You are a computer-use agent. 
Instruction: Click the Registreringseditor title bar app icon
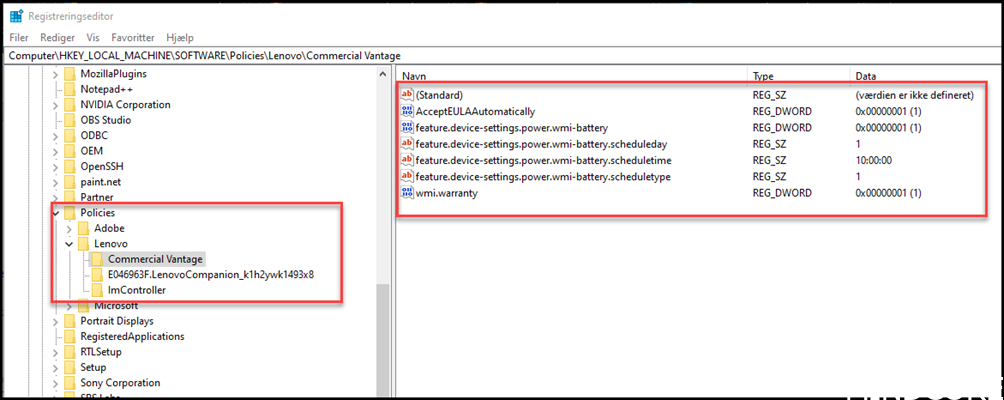17,16
